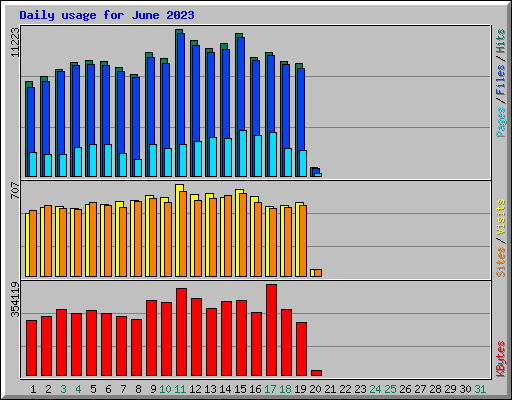Click the orange sites bar for day 20
Image resolution: width=512 pixels, height=400 pixels.
click(x=318, y=273)
